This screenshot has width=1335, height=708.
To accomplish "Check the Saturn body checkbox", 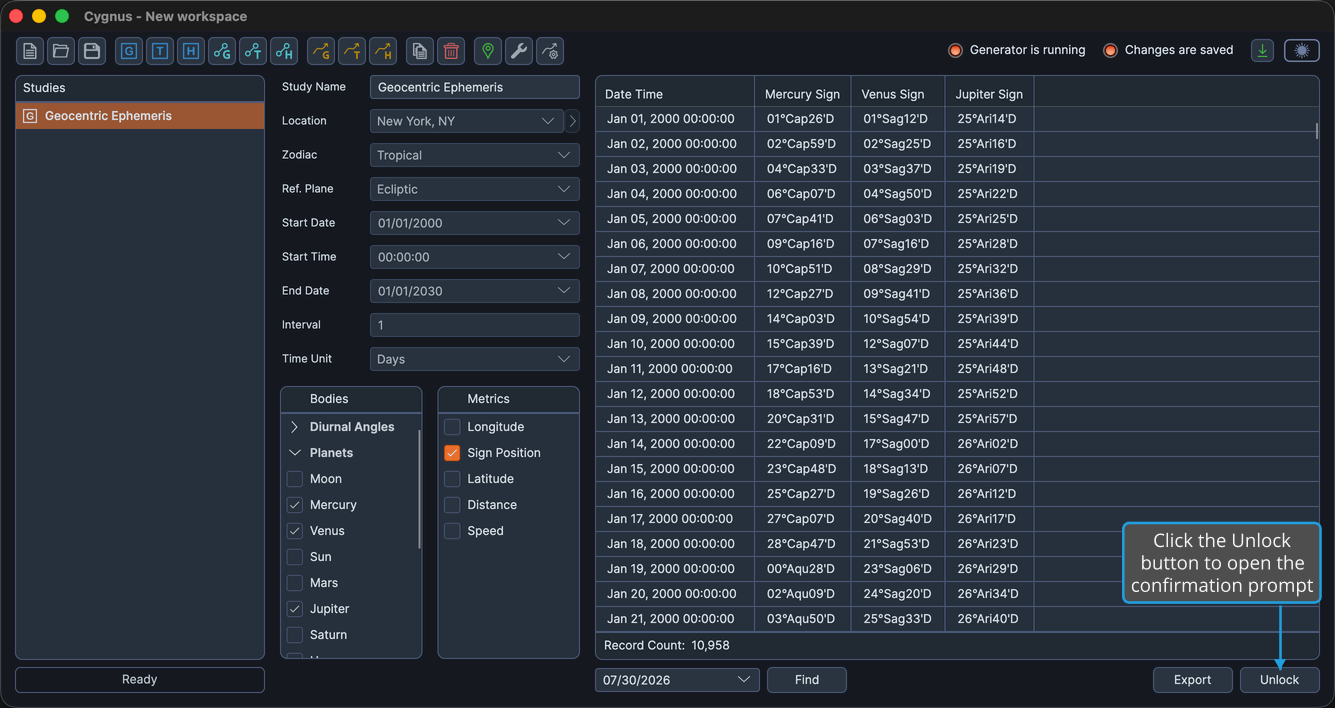I will 295,635.
